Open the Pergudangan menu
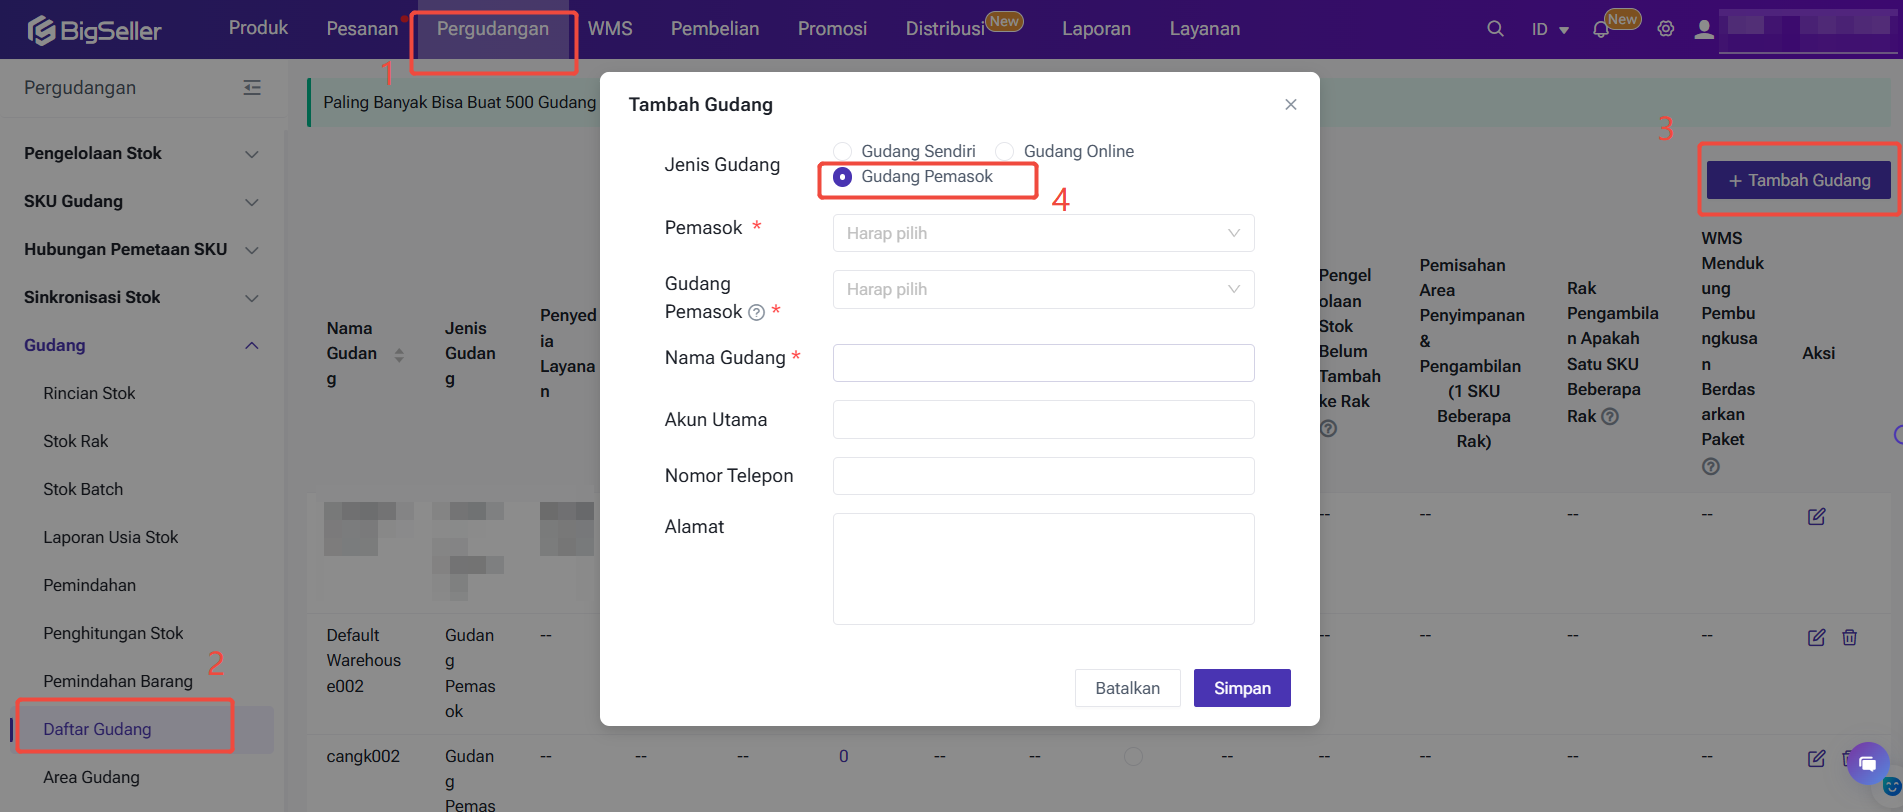The image size is (1903, 812). click(x=493, y=29)
